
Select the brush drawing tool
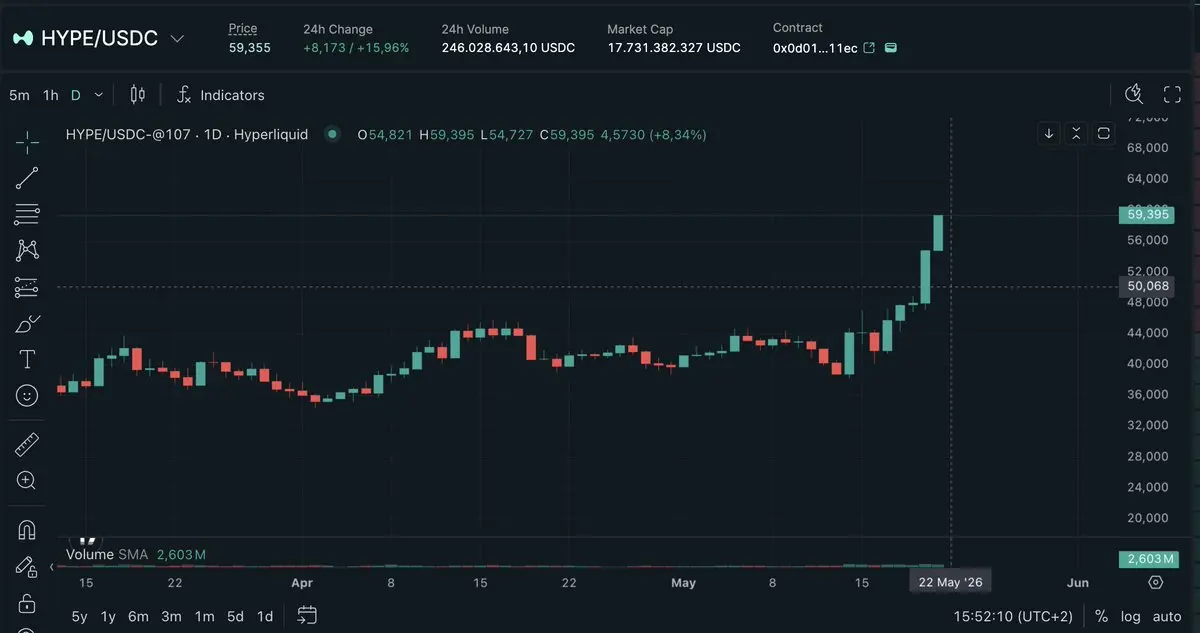27,323
